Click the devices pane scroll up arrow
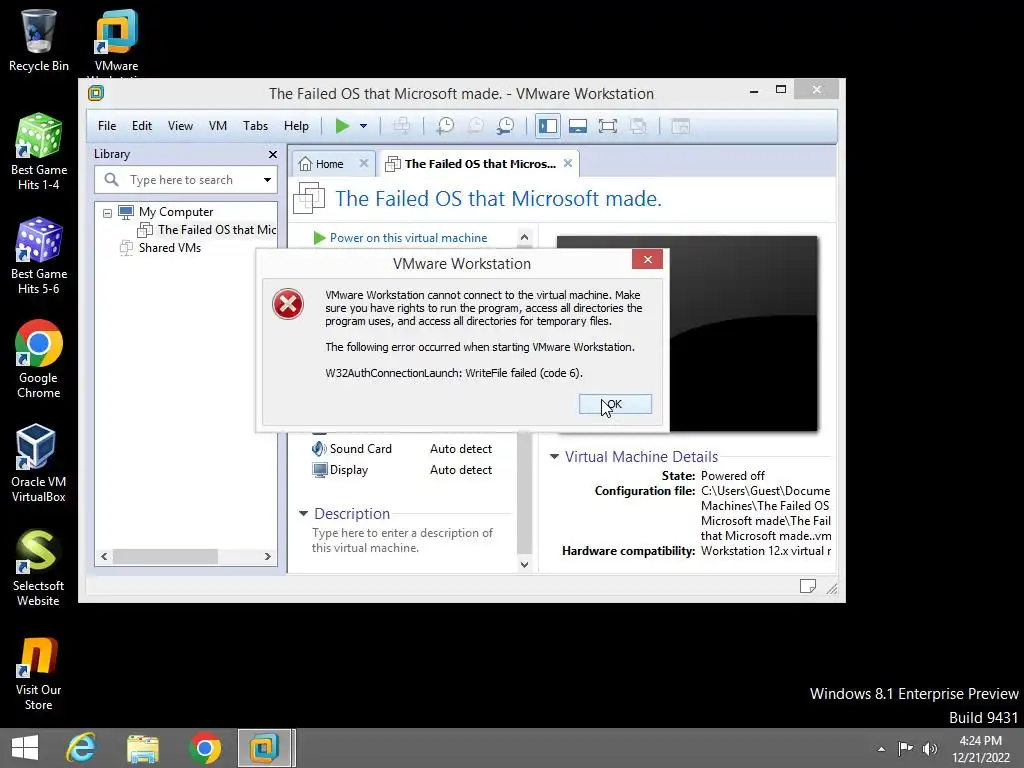This screenshot has width=1024, height=768. click(524, 237)
